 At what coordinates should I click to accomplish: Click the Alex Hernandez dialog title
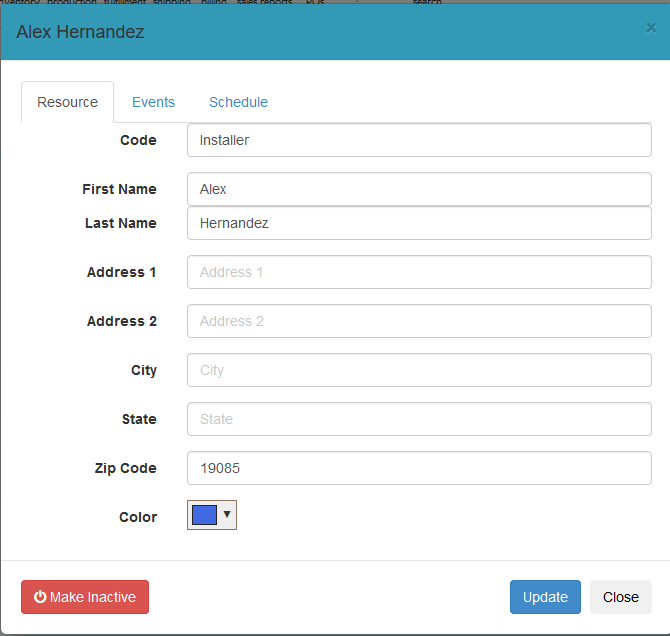tap(80, 32)
